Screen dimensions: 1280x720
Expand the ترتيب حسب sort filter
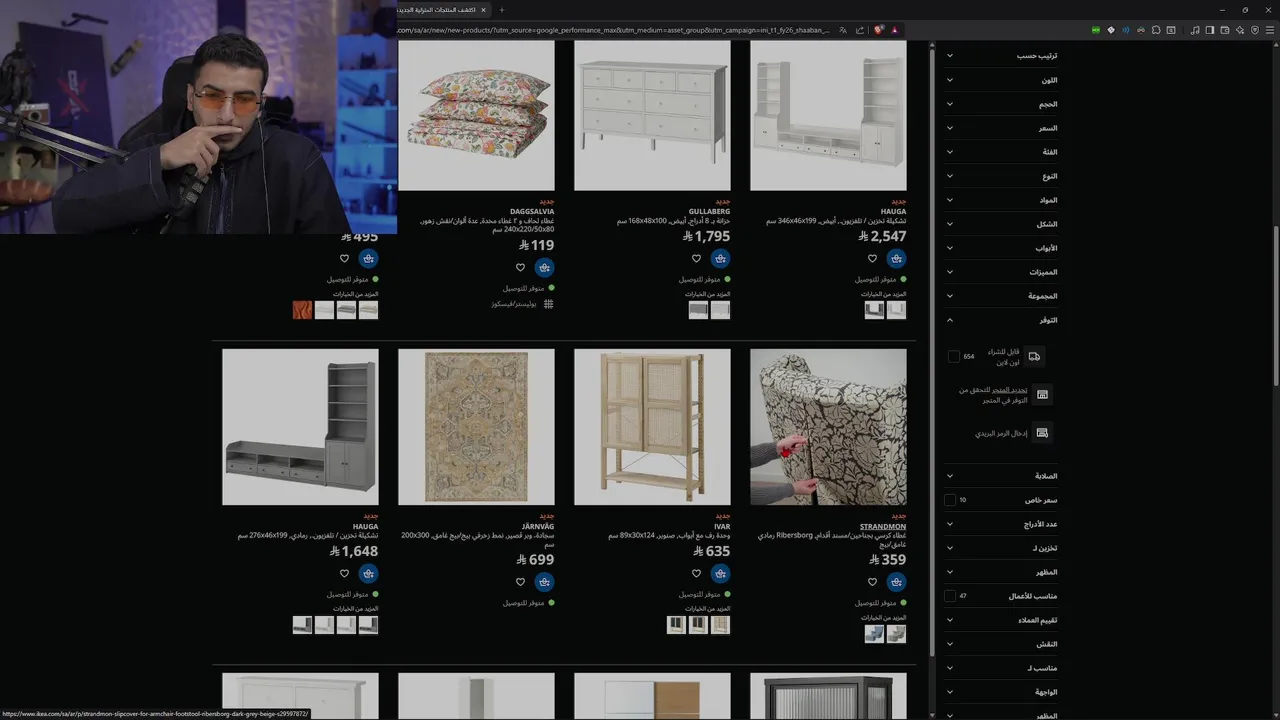point(1001,56)
